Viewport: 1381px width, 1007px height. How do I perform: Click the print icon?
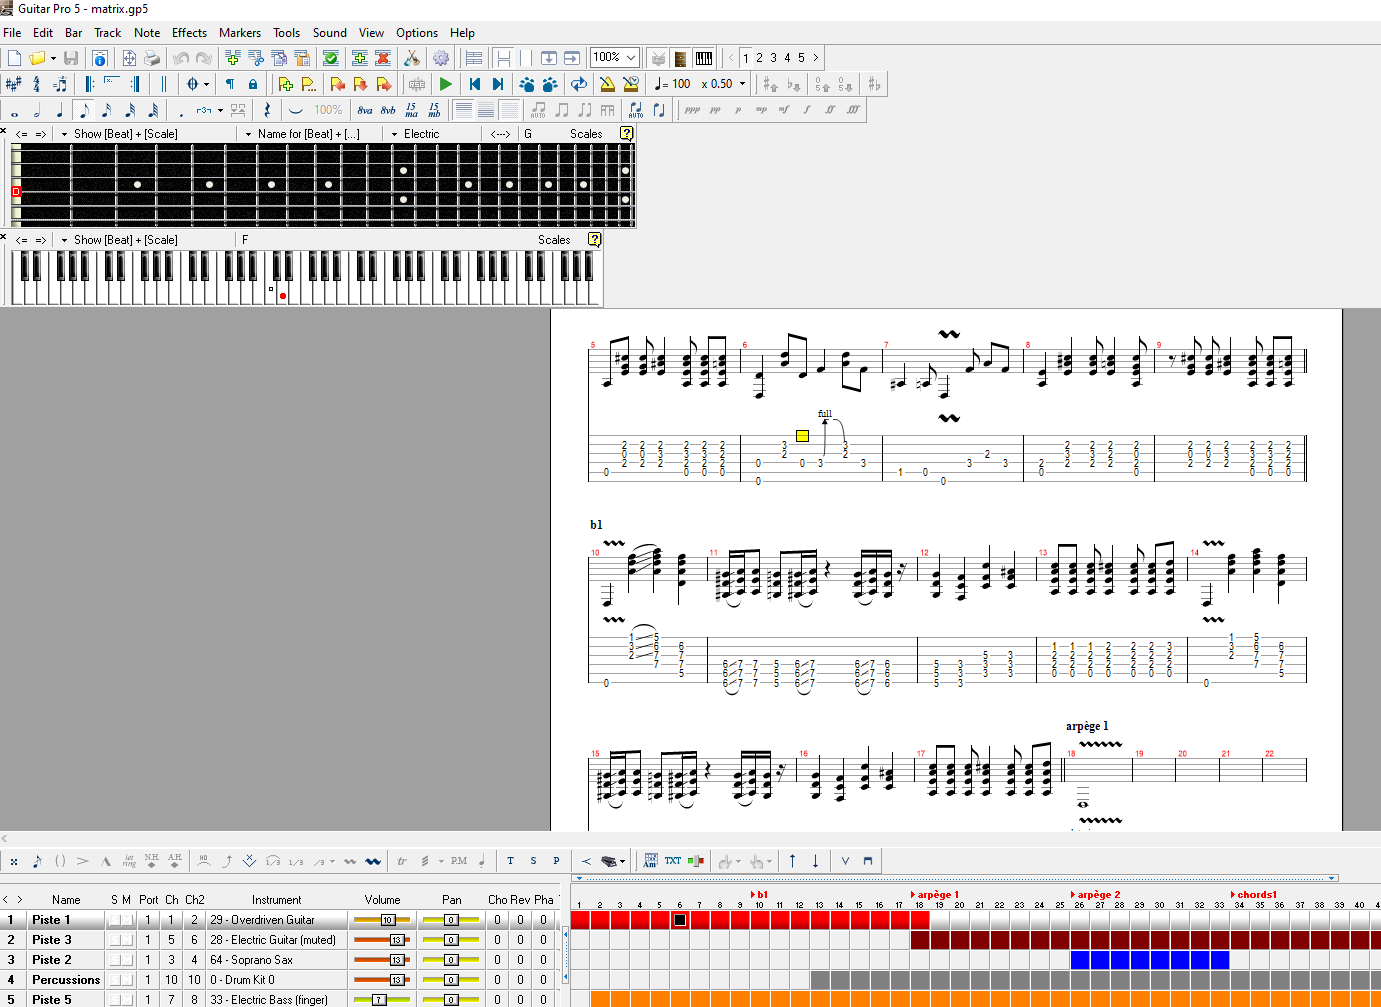click(152, 58)
